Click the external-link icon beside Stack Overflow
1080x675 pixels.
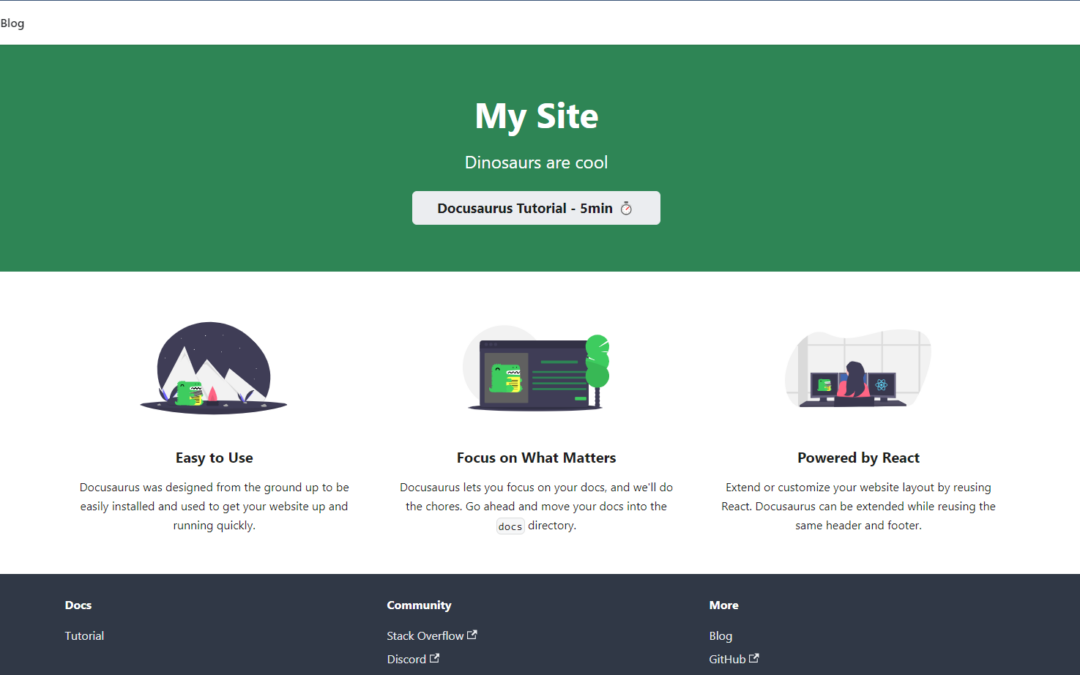coord(472,635)
